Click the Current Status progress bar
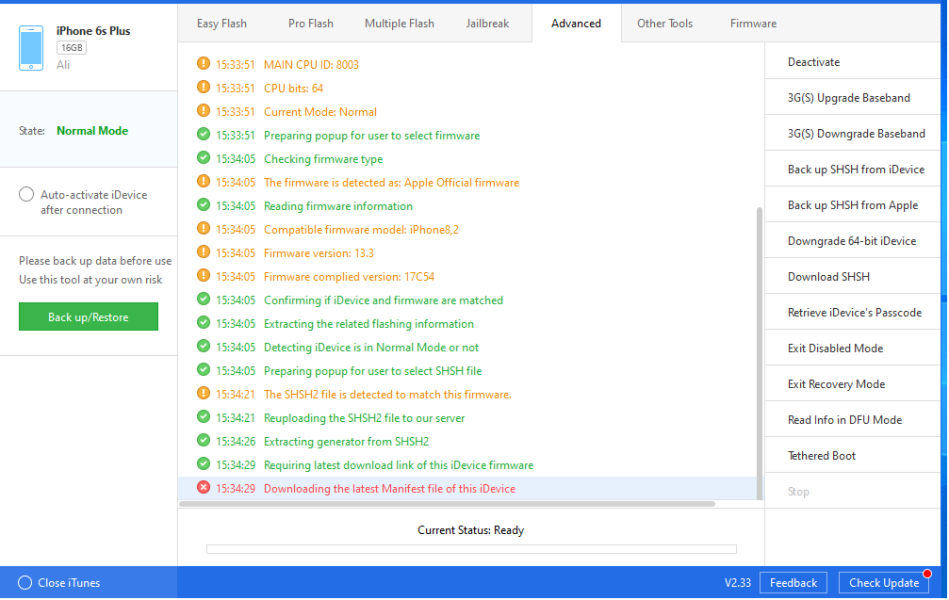 471,549
